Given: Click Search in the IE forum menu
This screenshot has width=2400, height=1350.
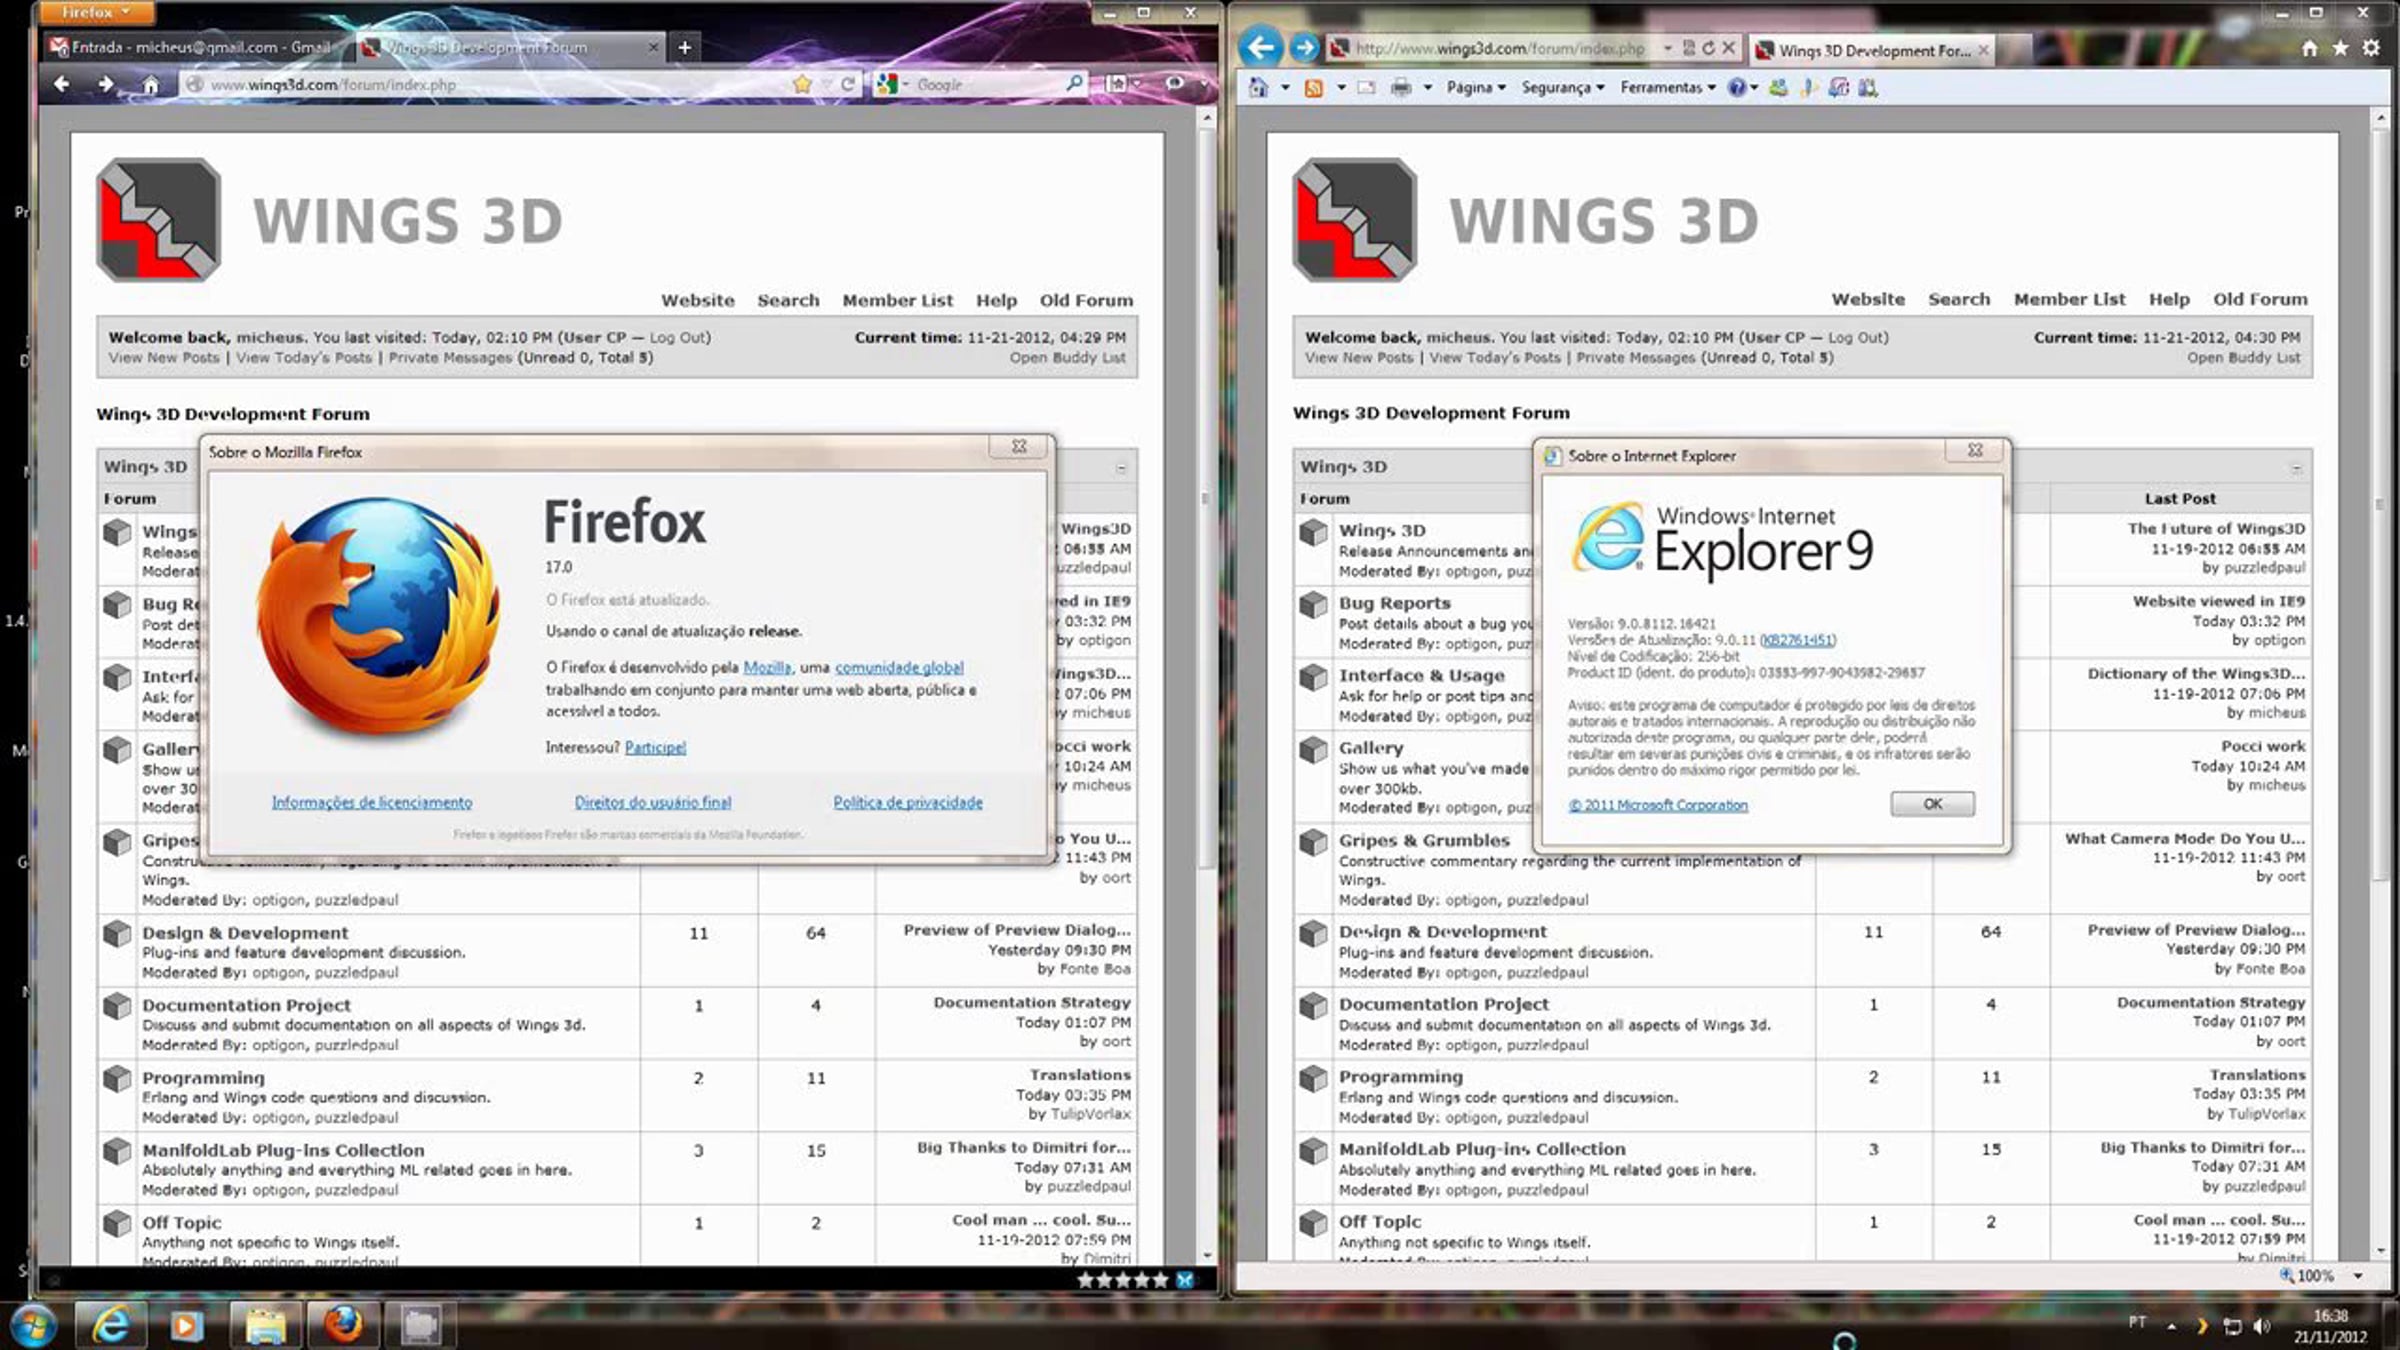Looking at the screenshot, I should click(1959, 299).
